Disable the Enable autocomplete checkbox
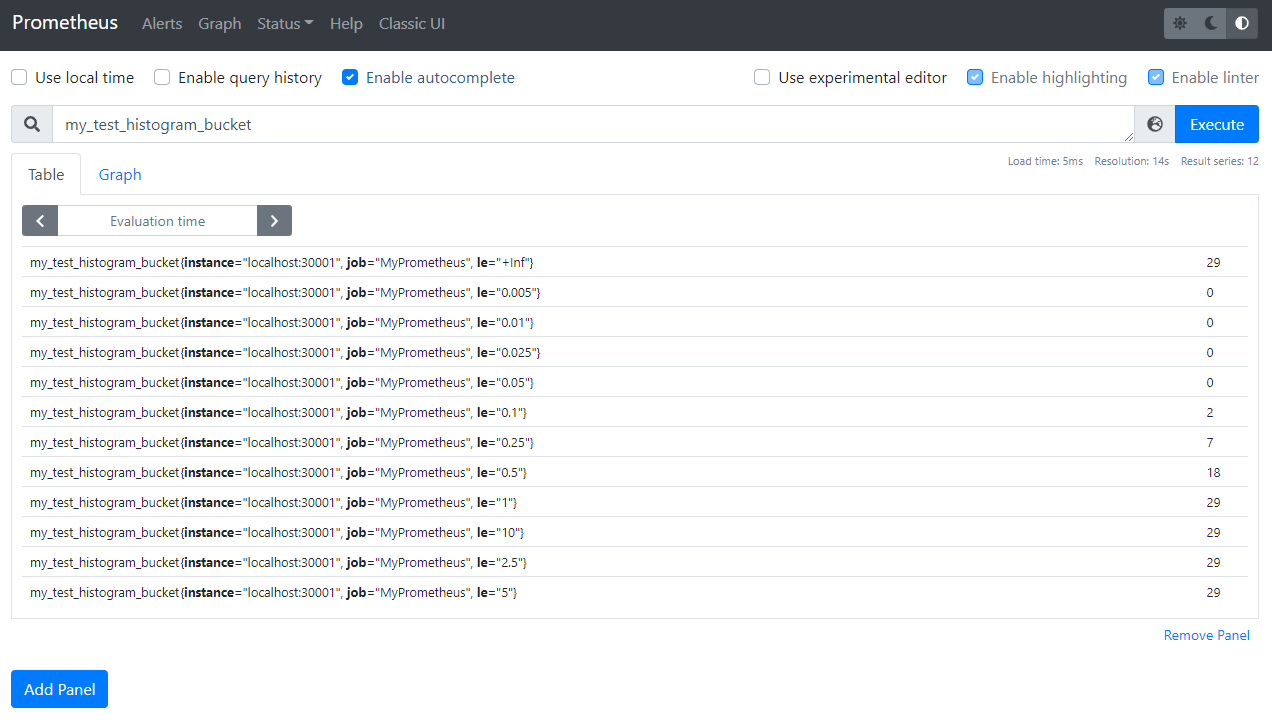The height and width of the screenshot is (723, 1272). click(350, 77)
